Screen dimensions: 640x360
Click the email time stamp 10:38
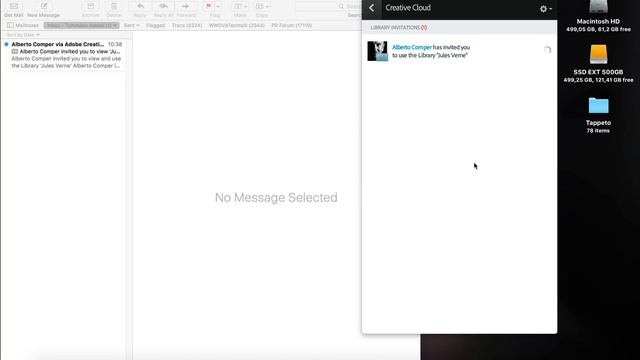tap(115, 44)
